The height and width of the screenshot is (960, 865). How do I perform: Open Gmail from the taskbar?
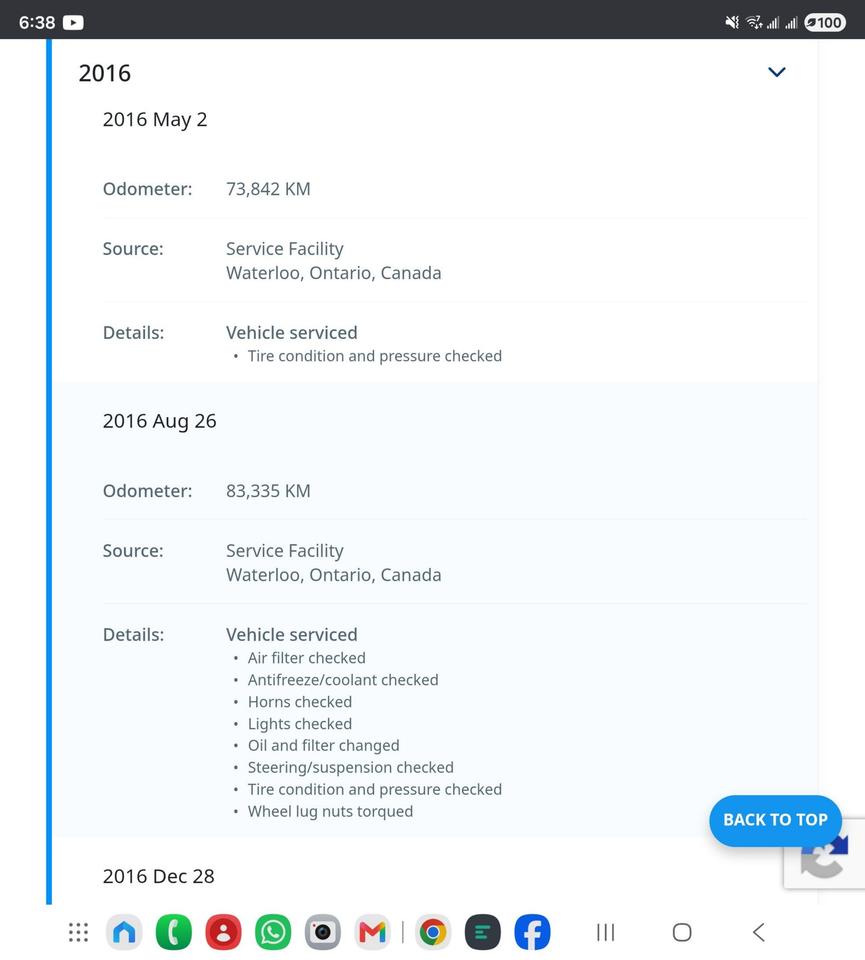coord(372,932)
